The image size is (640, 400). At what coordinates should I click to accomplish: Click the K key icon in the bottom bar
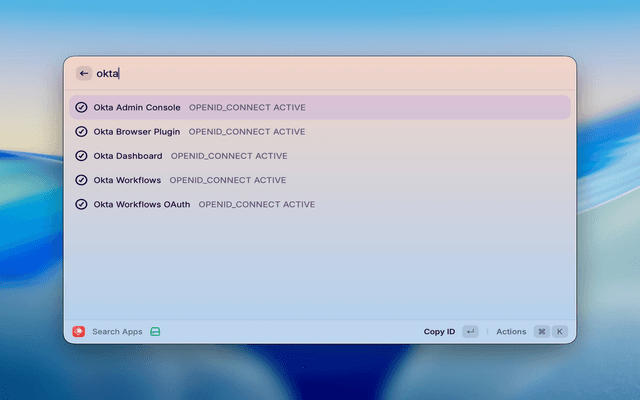pyautogui.click(x=559, y=331)
